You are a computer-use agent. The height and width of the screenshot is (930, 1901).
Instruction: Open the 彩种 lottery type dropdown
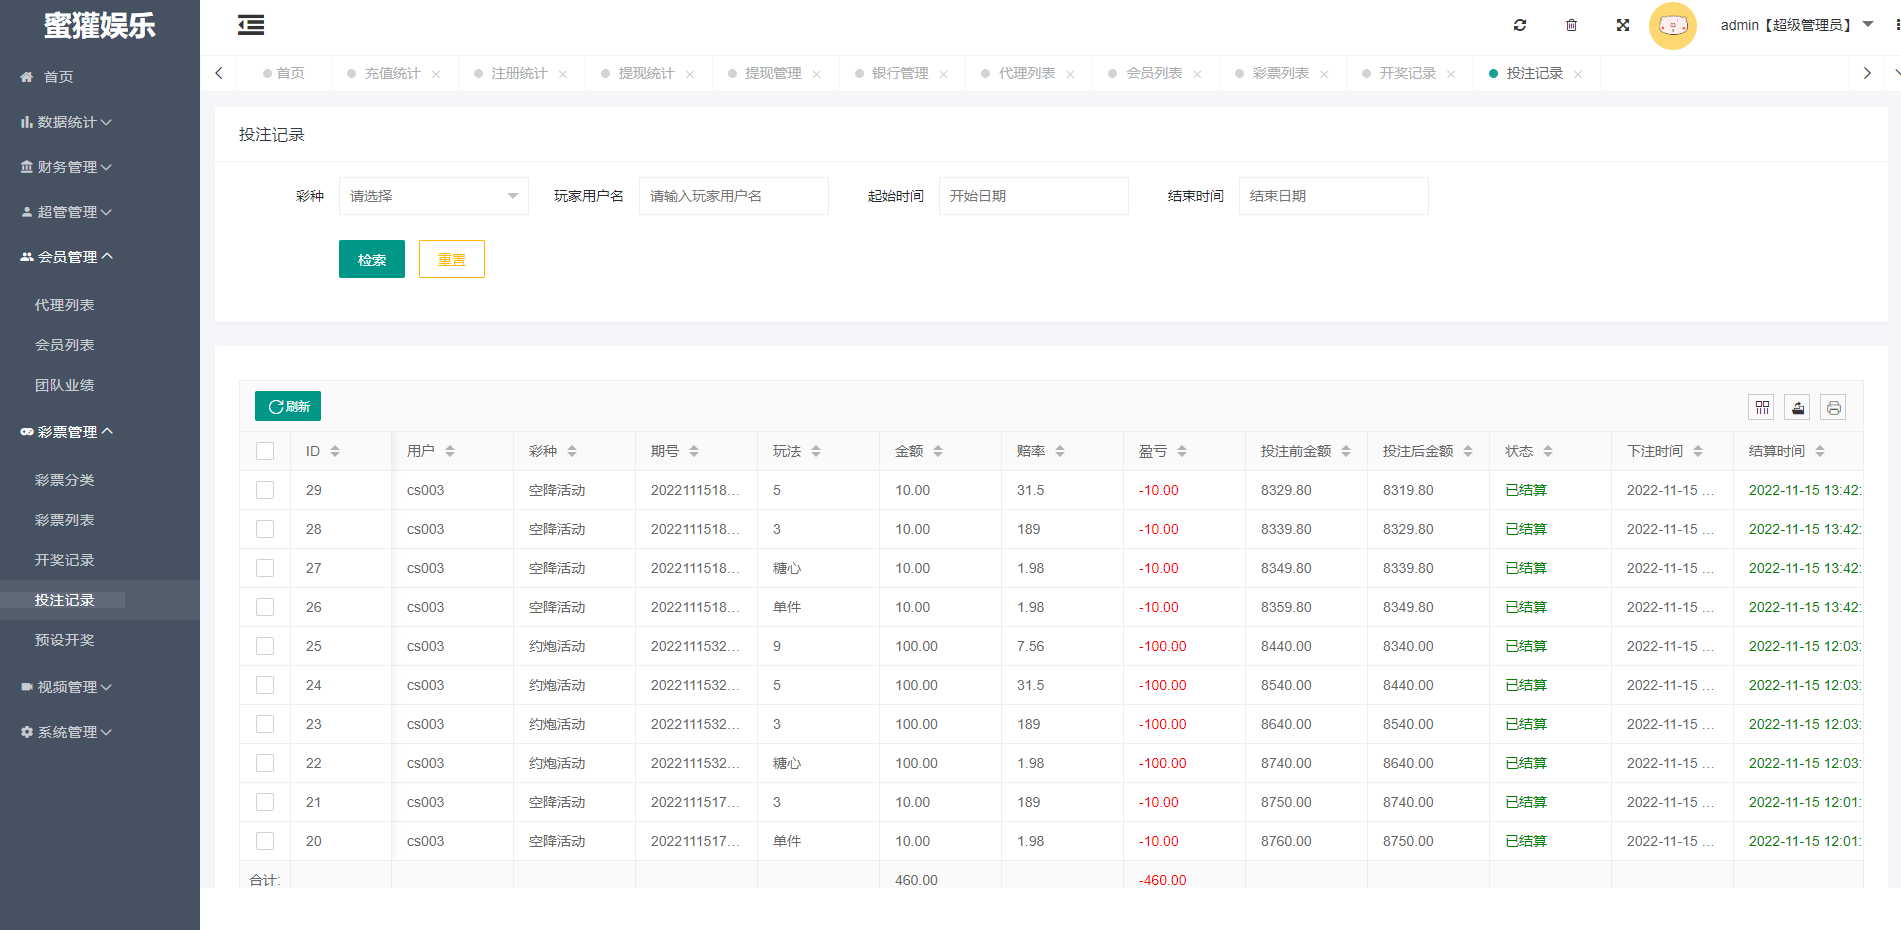(x=432, y=195)
